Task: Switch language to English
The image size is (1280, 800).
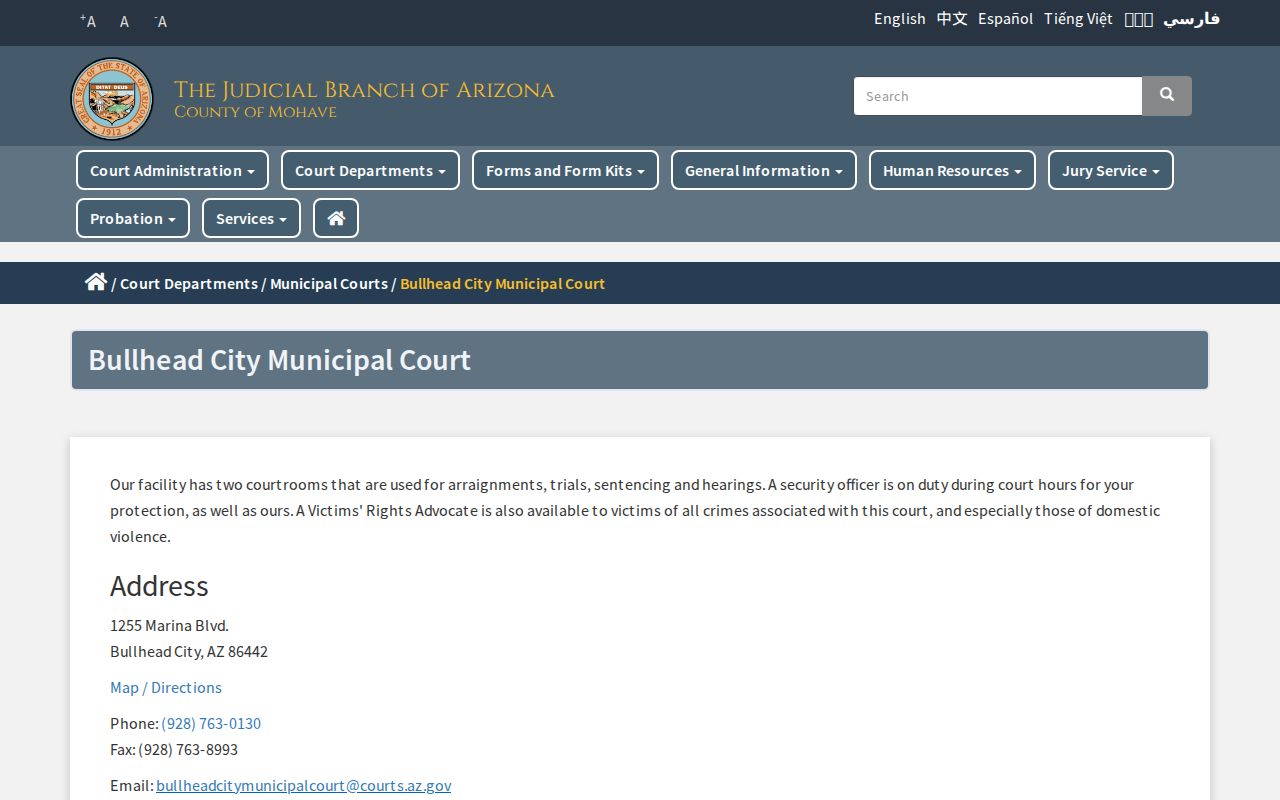Action: pos(899,18)
